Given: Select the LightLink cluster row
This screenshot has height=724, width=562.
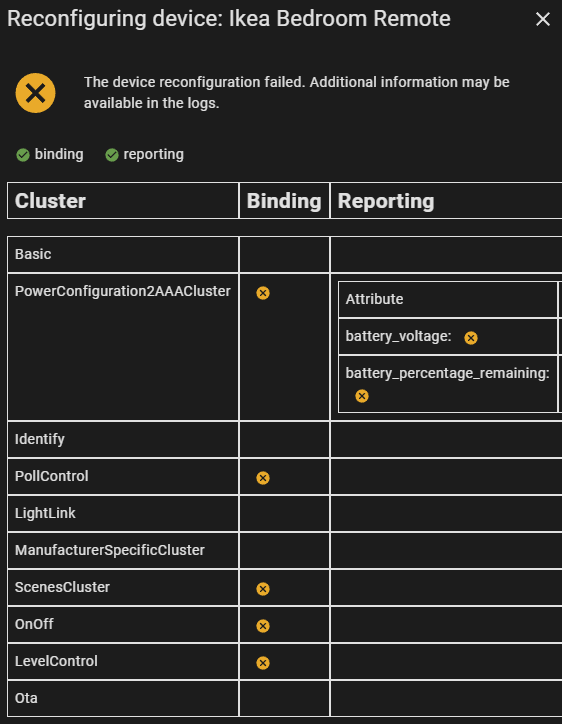Looking at the screenshot, I should tap(284, 513).
